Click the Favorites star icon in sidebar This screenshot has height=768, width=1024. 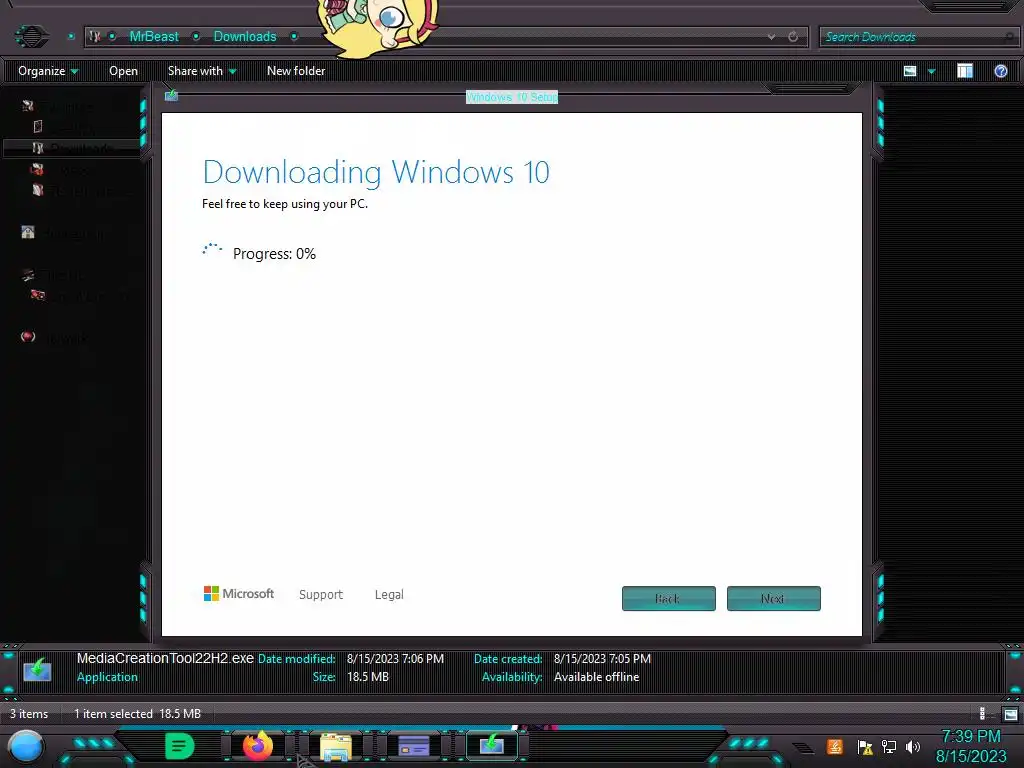tap(27, 105)
